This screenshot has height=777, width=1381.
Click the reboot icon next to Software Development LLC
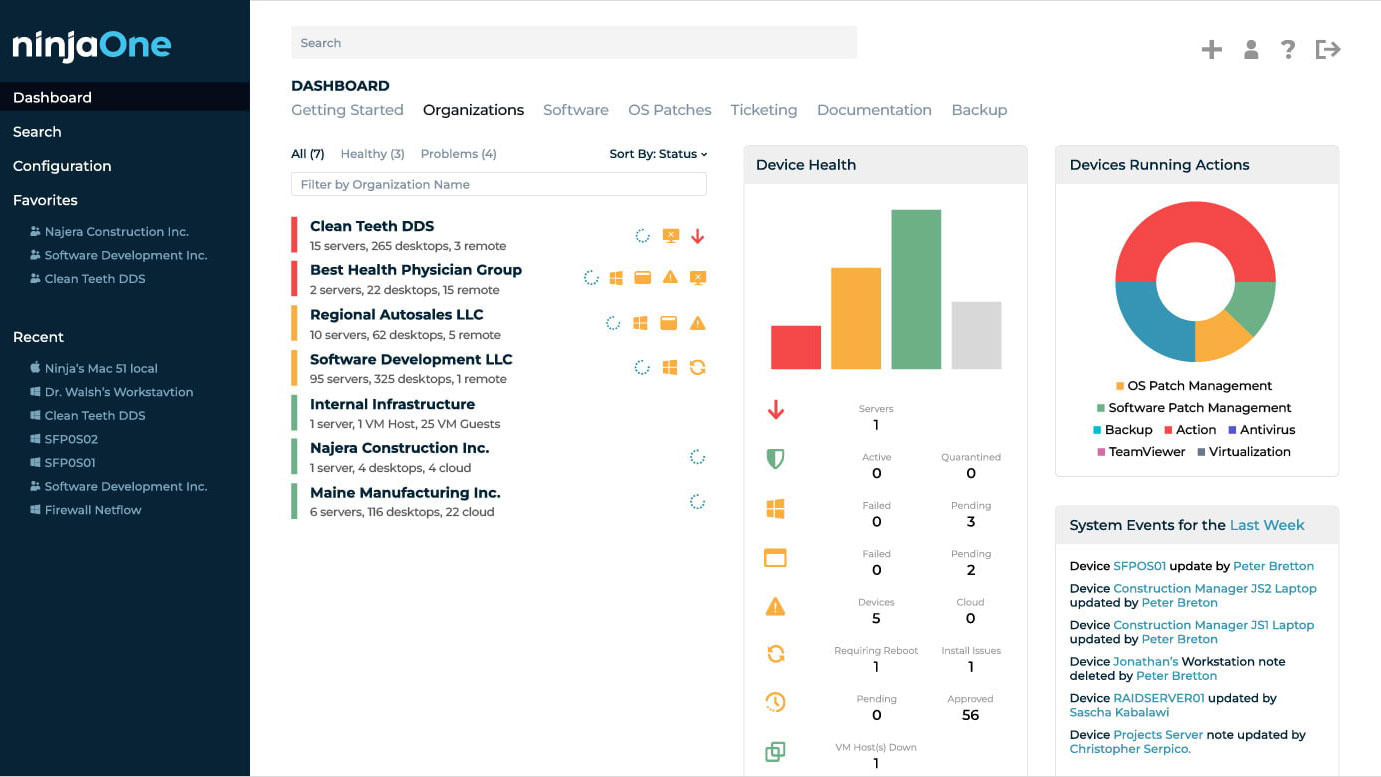(x=697, y=368)
